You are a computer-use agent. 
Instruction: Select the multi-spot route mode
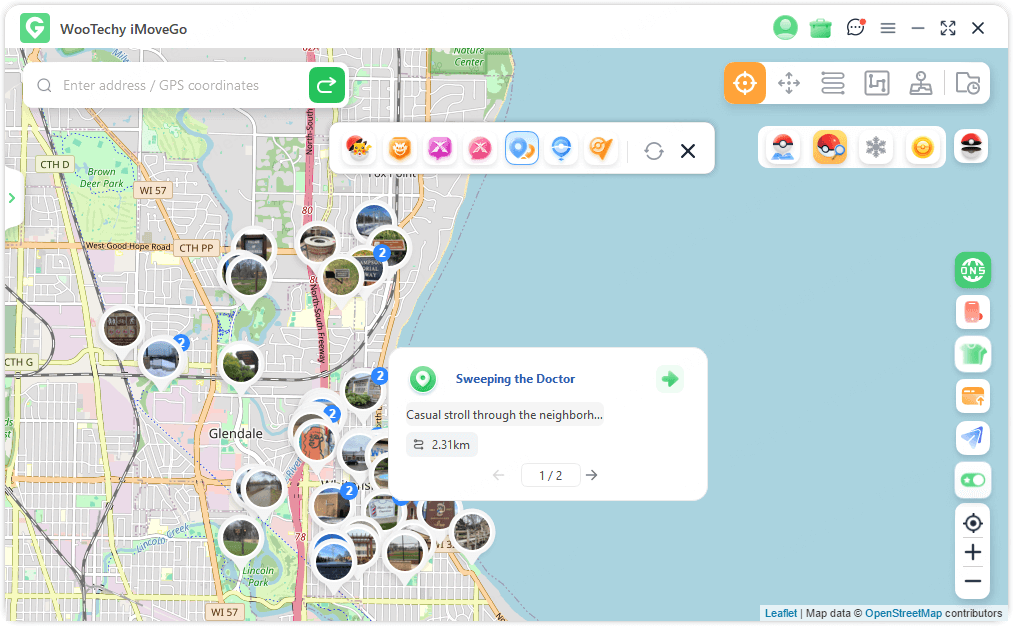(876, 83)
